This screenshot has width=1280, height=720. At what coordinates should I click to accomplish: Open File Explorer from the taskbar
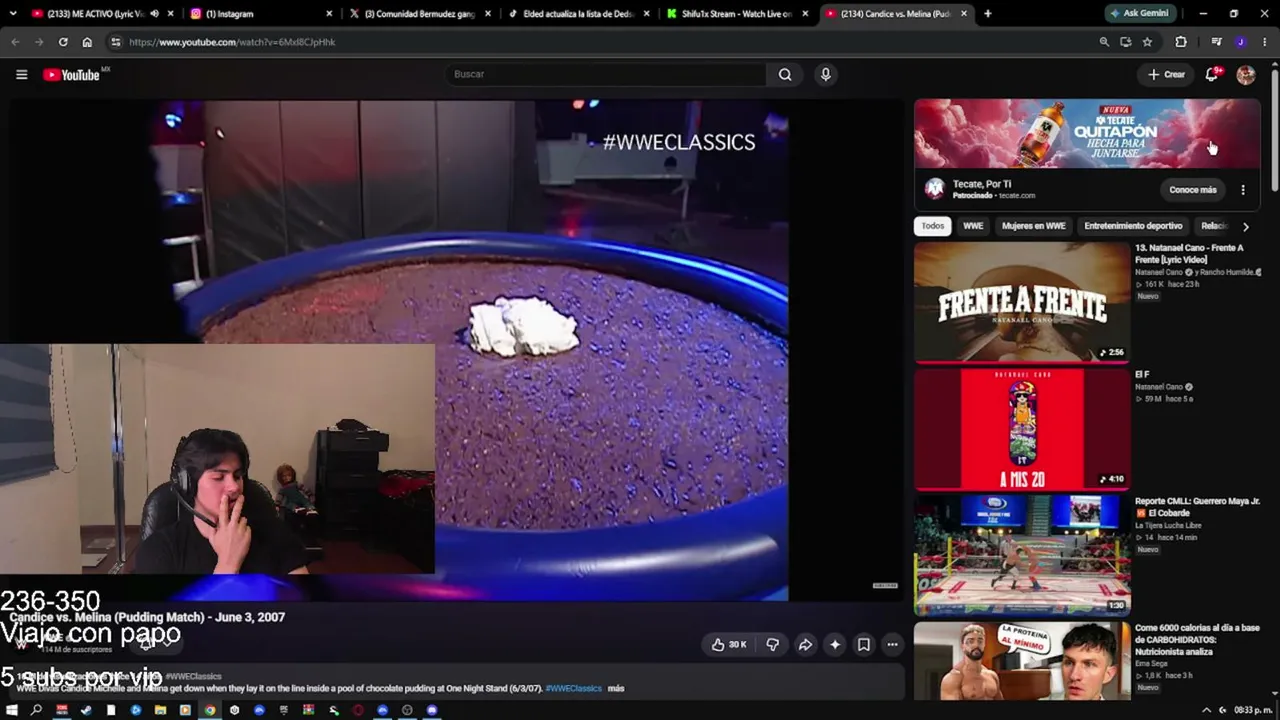click(160, 710)
